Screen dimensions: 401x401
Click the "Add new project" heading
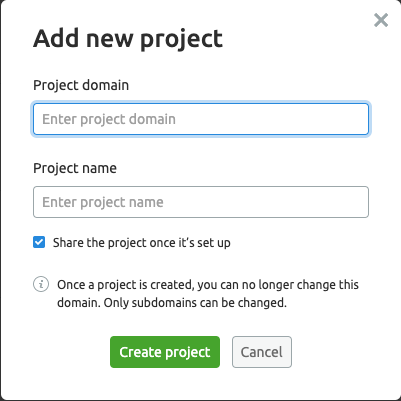click(128, 39)
